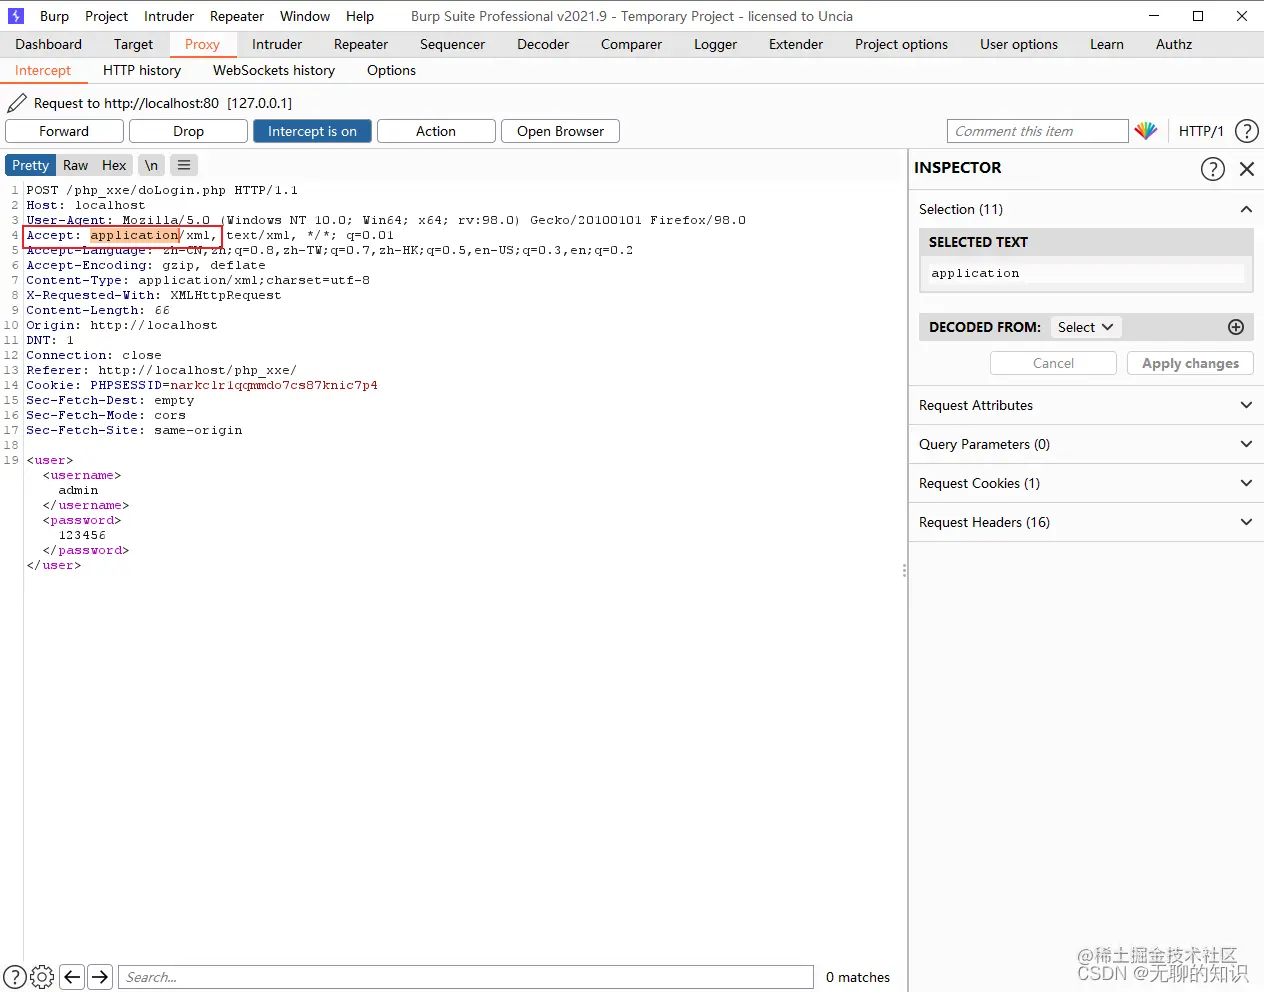Switch editor to Hex view

[114, 165]
